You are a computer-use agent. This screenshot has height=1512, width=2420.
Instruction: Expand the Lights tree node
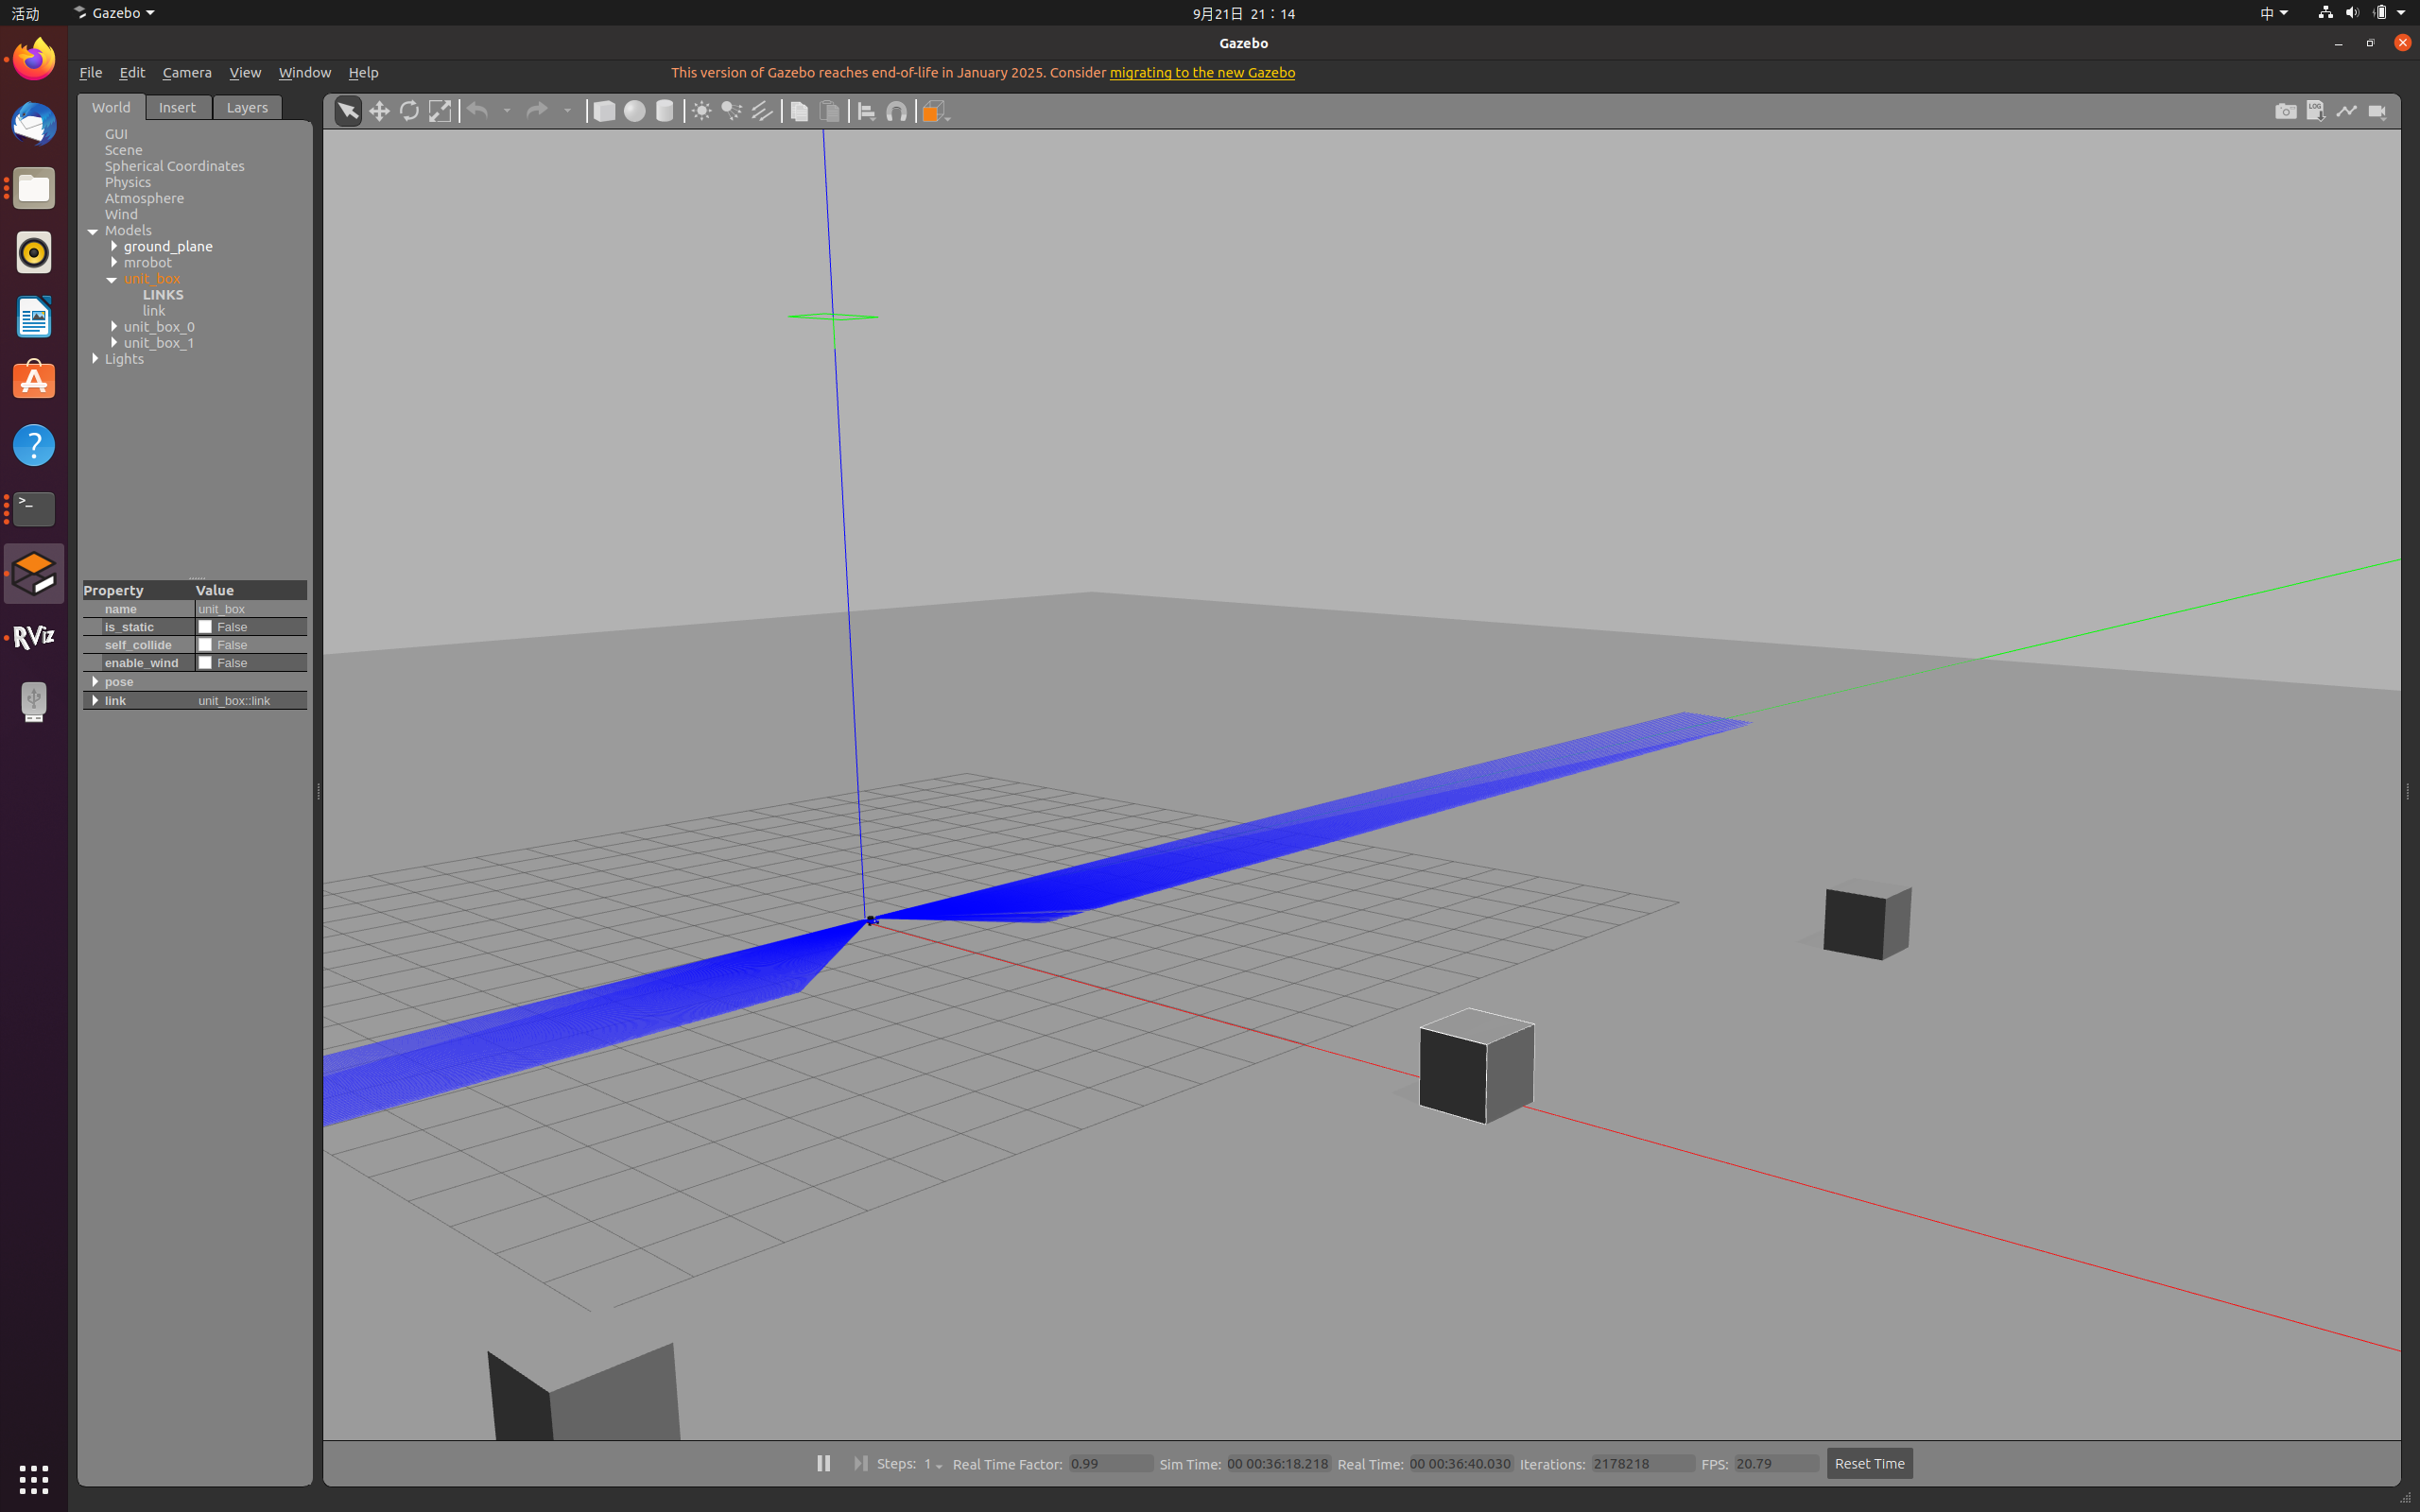tap(95, 358)
